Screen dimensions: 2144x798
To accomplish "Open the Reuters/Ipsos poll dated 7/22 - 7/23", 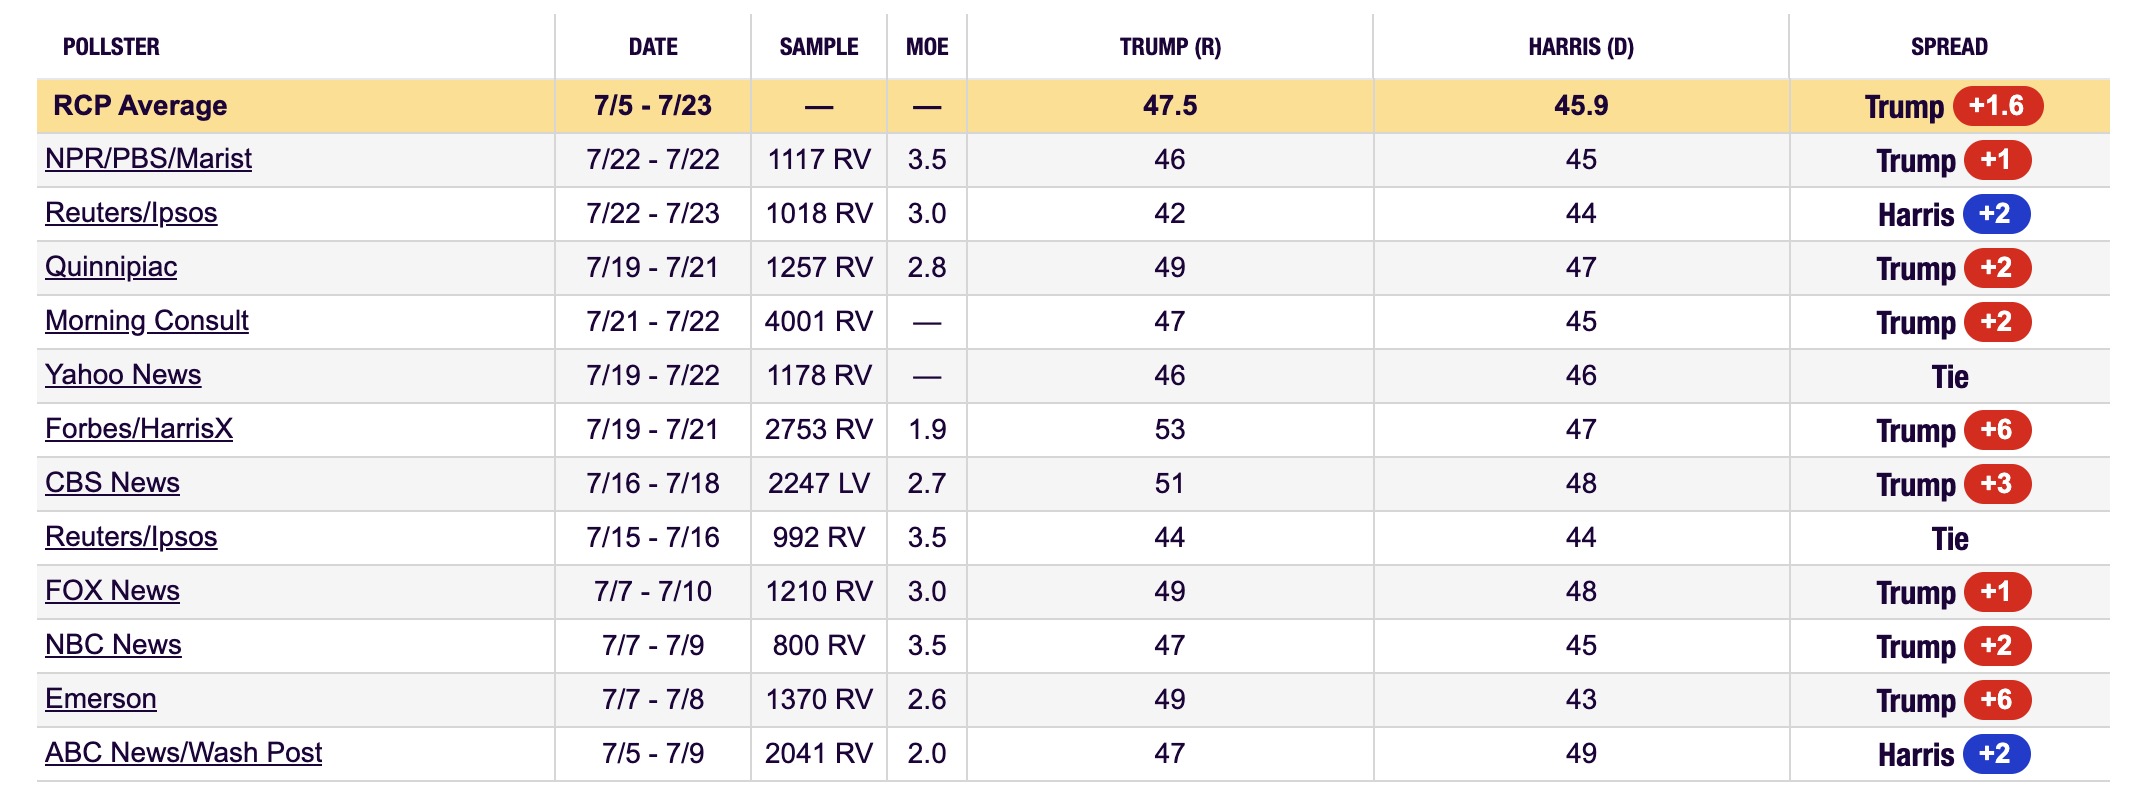I will click(131, 213).
